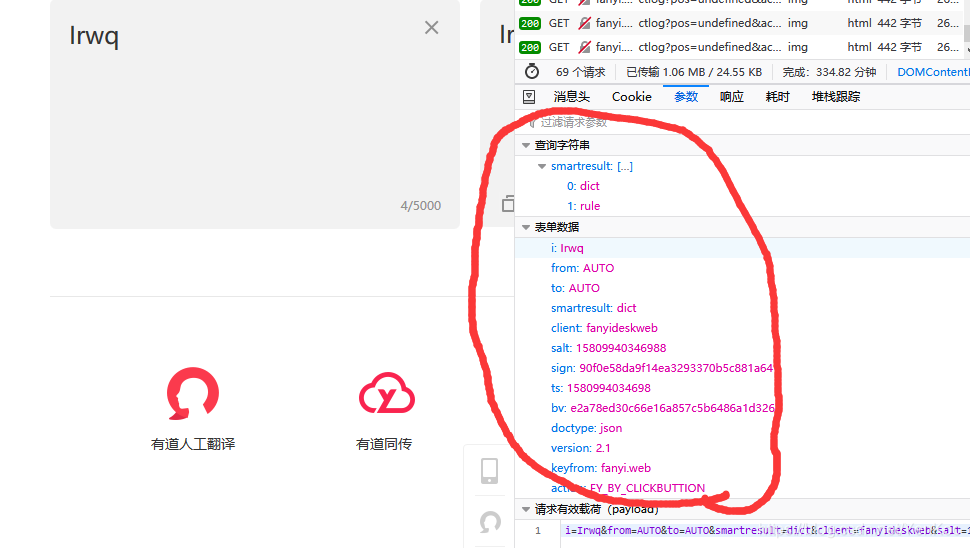Click the 200 status badge of the last request

(530, 47)
